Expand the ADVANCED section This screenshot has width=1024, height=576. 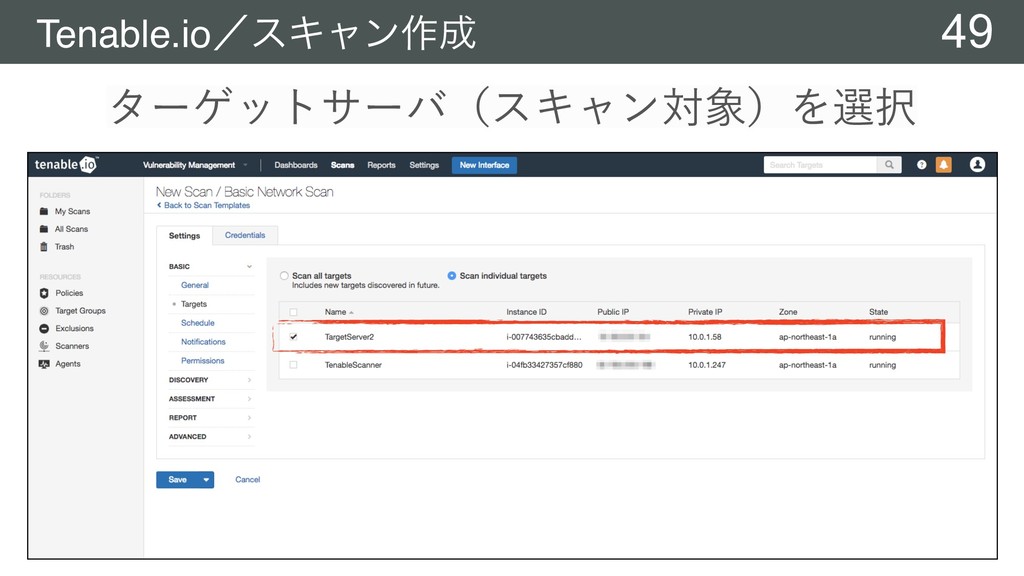[210, 437]
